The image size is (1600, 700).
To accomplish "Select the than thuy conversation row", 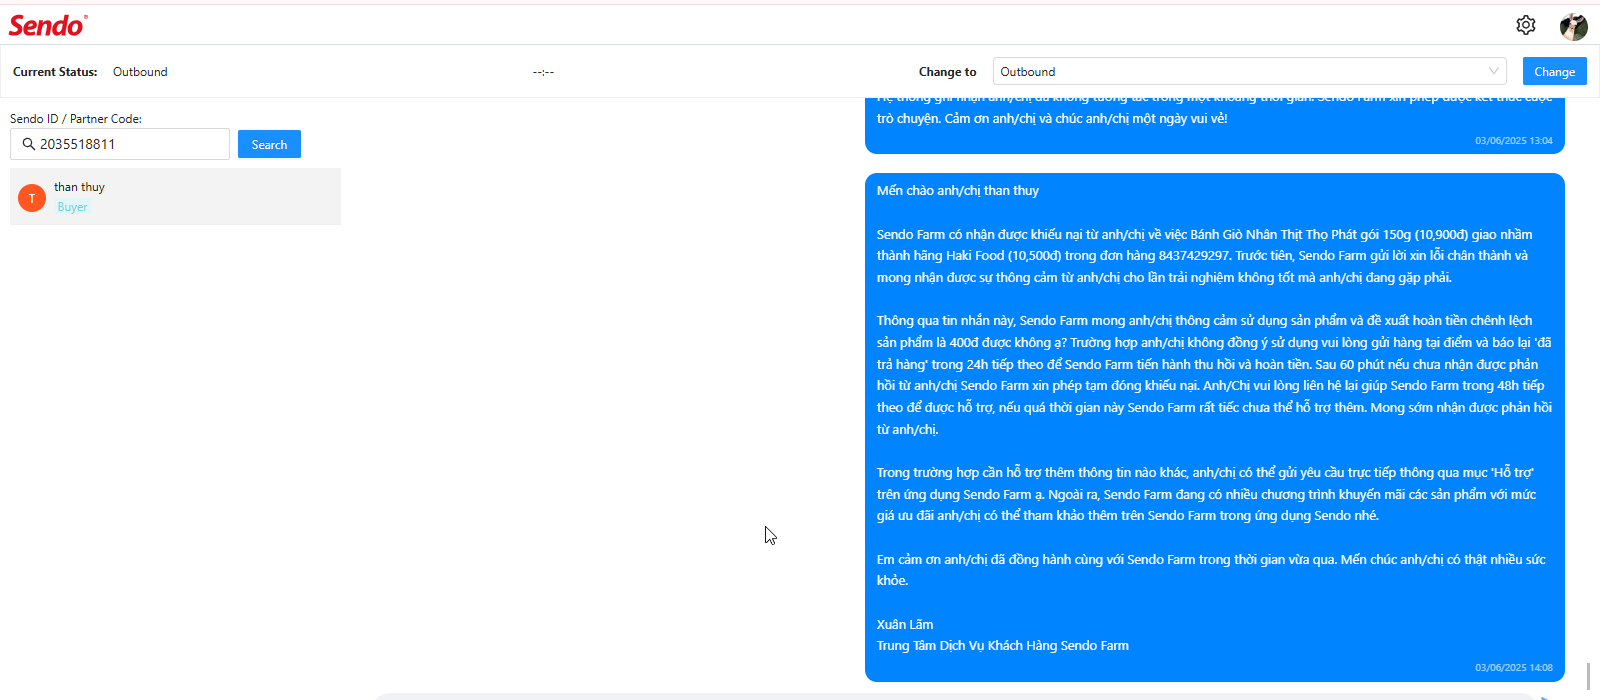I will pyautogui.click(x=175, y=196).
